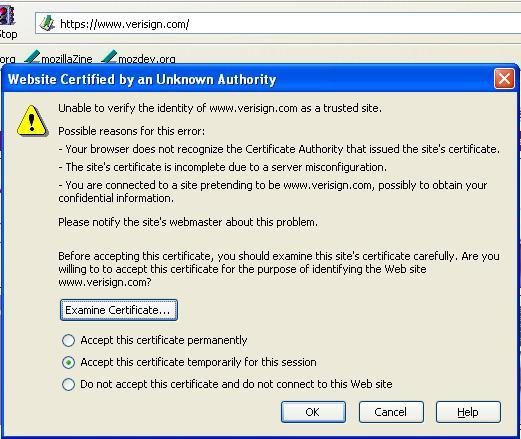Click the partially visible .org bookmark
The height and width of the screenshot is (439, 521).
(7, 59)
